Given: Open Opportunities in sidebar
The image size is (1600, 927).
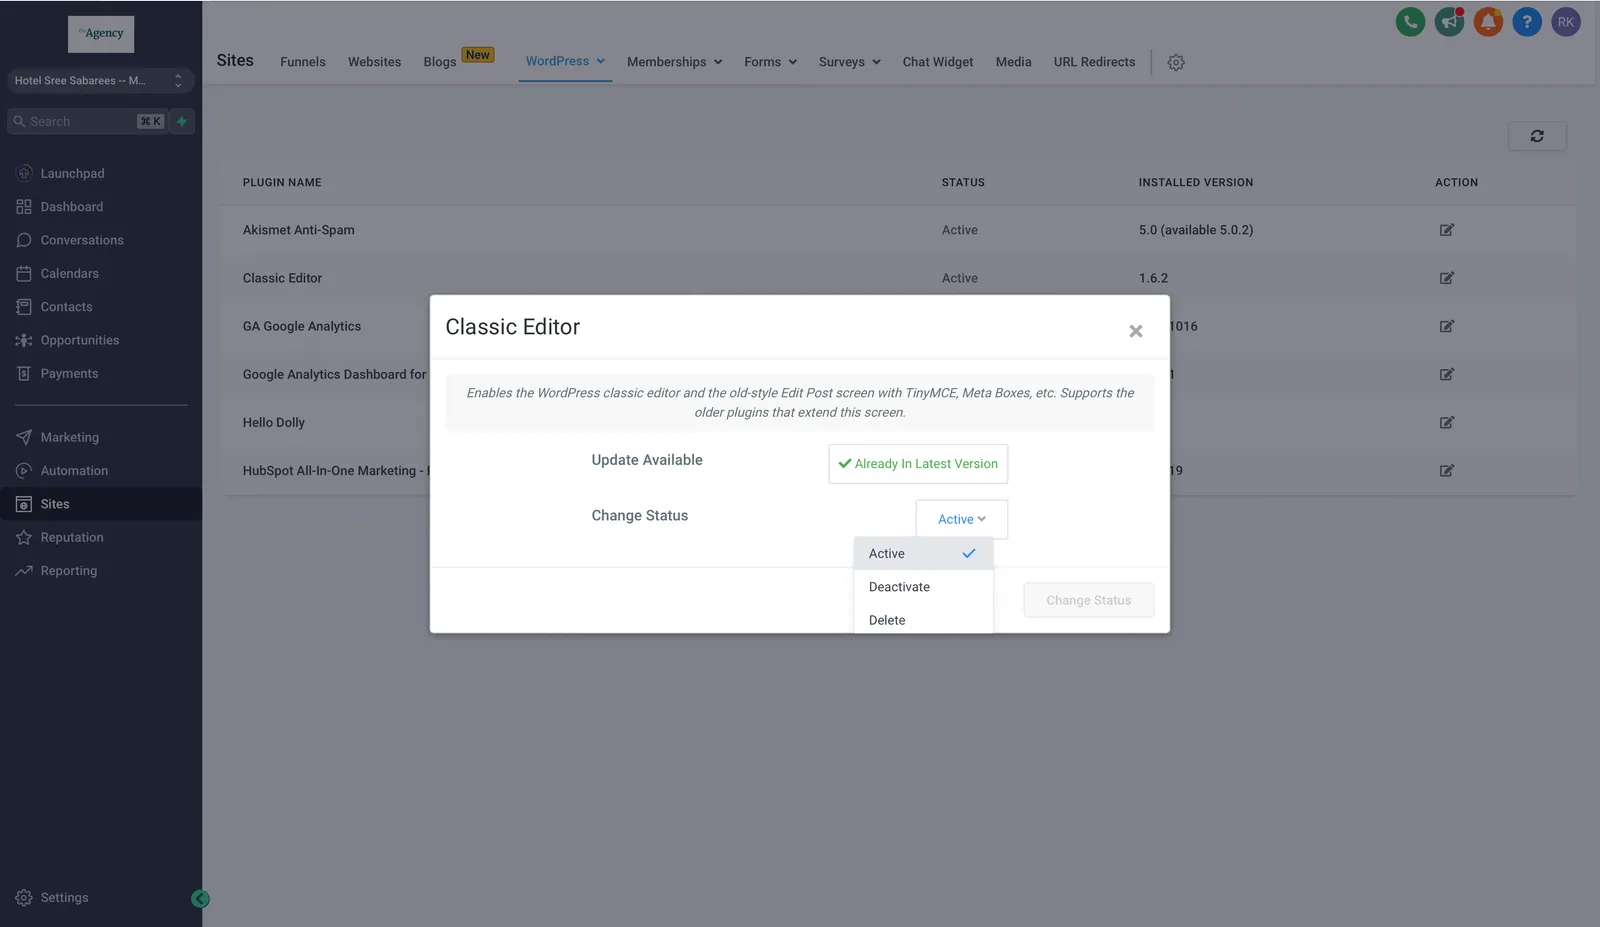Looking at the screenshot, I should coord(80,340).
